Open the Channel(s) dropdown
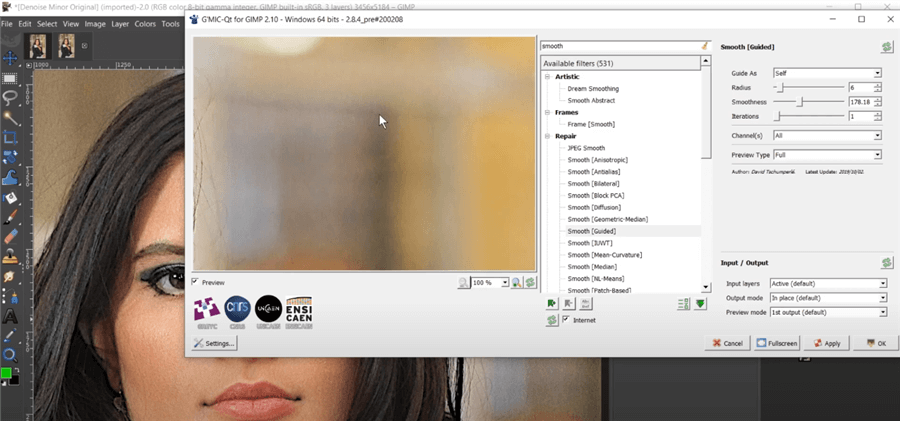 coord(827,136)
